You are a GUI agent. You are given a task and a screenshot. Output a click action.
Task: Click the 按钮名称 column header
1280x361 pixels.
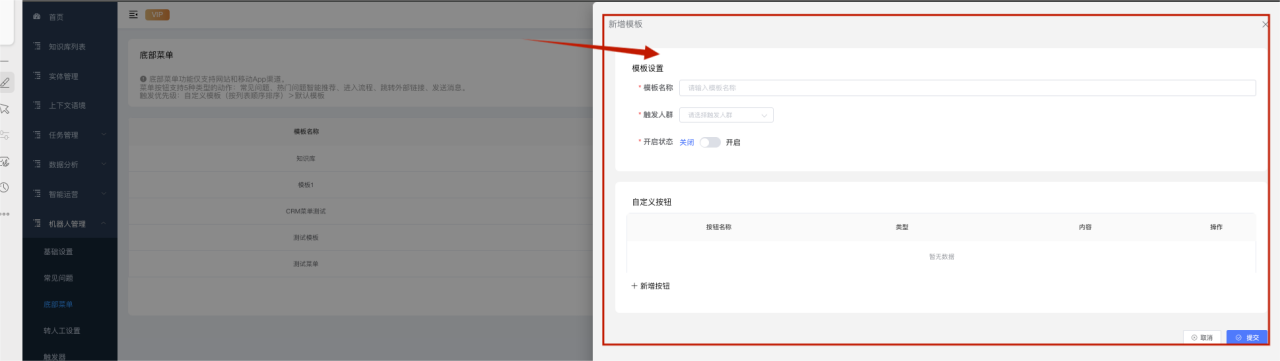click(x=718, y=227)
